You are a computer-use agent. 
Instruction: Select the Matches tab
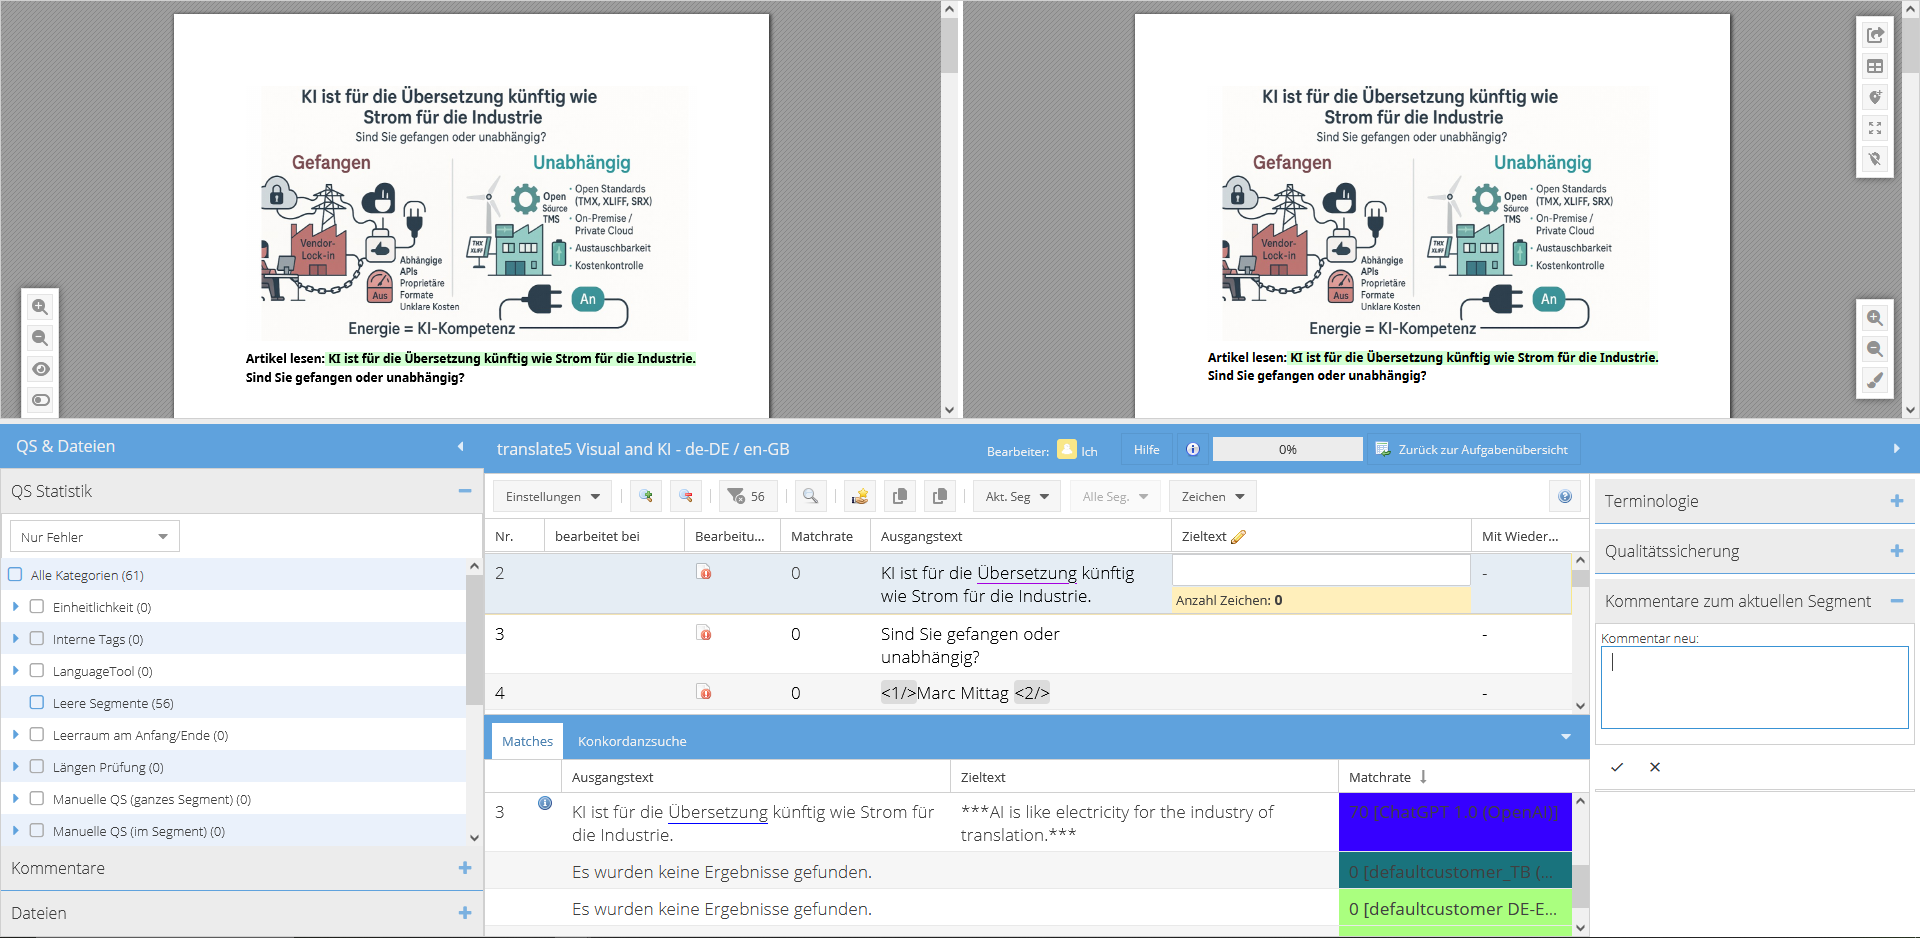click(527, 741)
